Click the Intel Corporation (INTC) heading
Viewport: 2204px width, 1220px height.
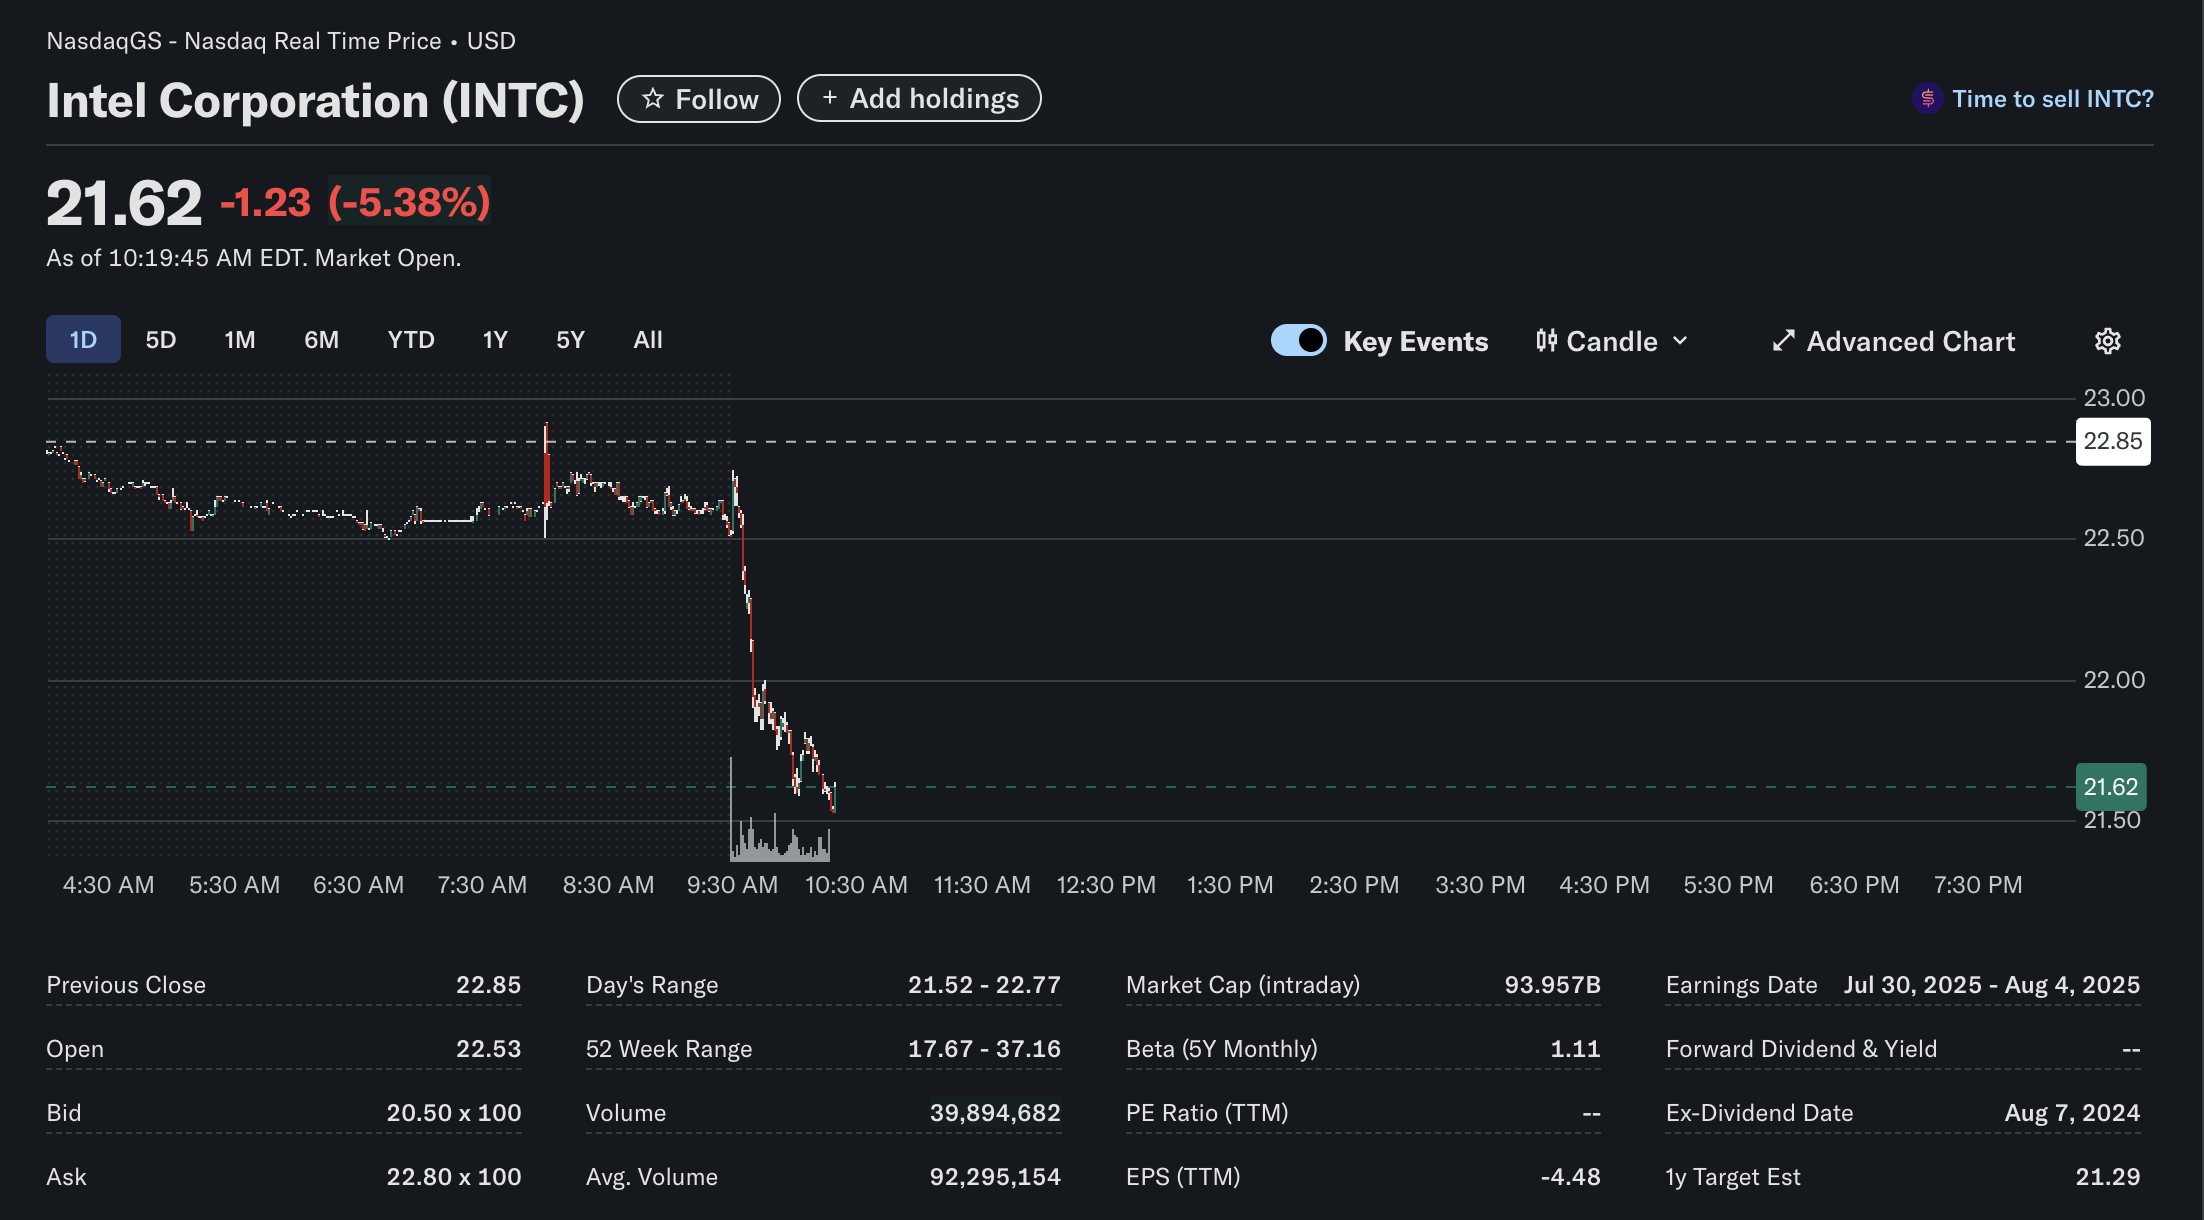[x=315, y=101]
